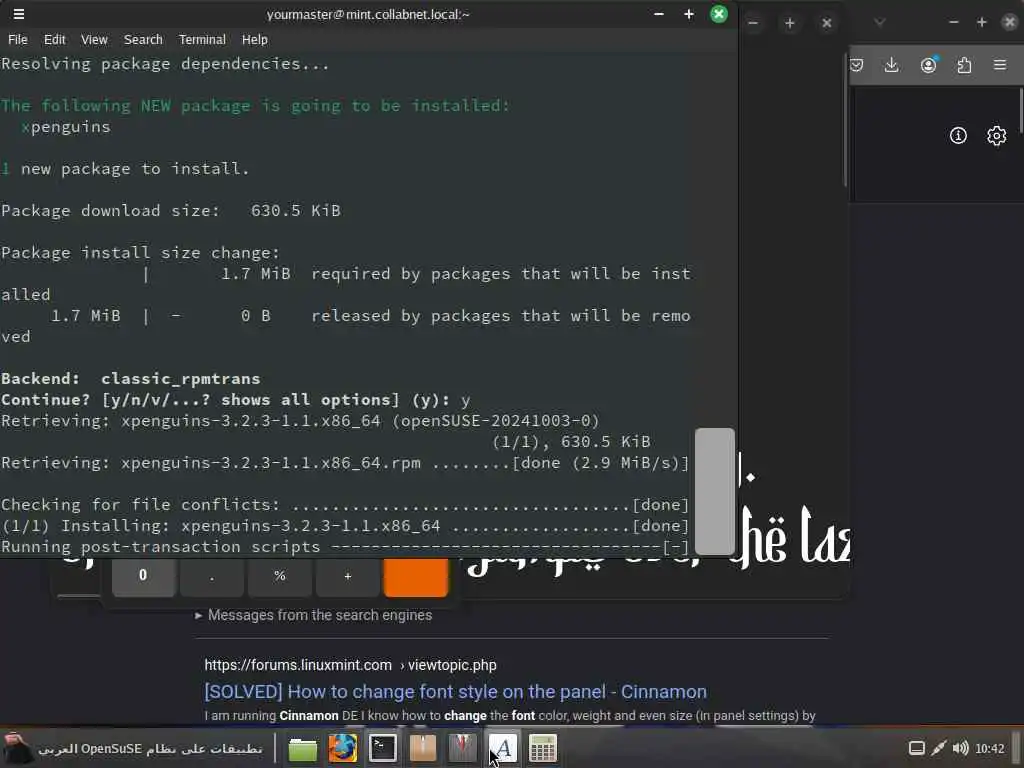Open the Firefox application menu
The height and width of the screenshot is (768, 1024).
click(1000, 65)
